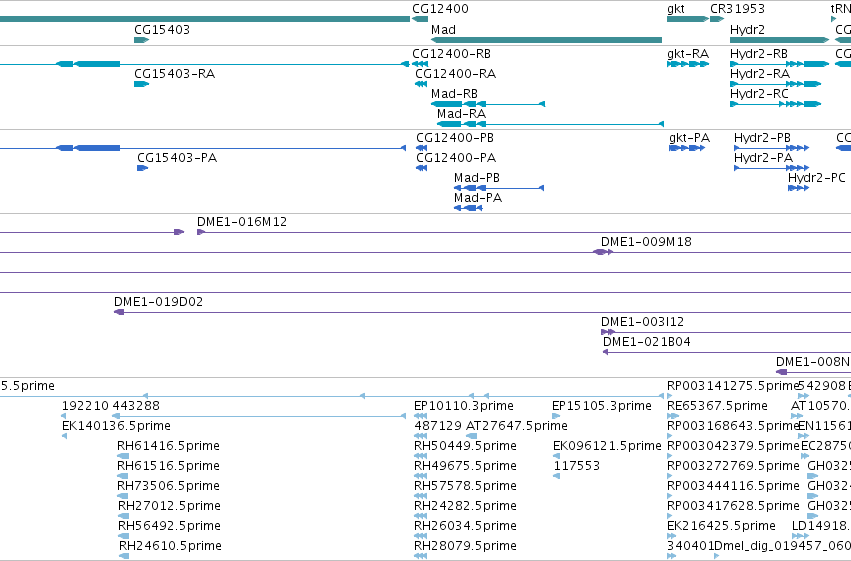Select EST RP003272769.5prime label
The width and height of the screenshot is (851, 561).
coord(733,466)
